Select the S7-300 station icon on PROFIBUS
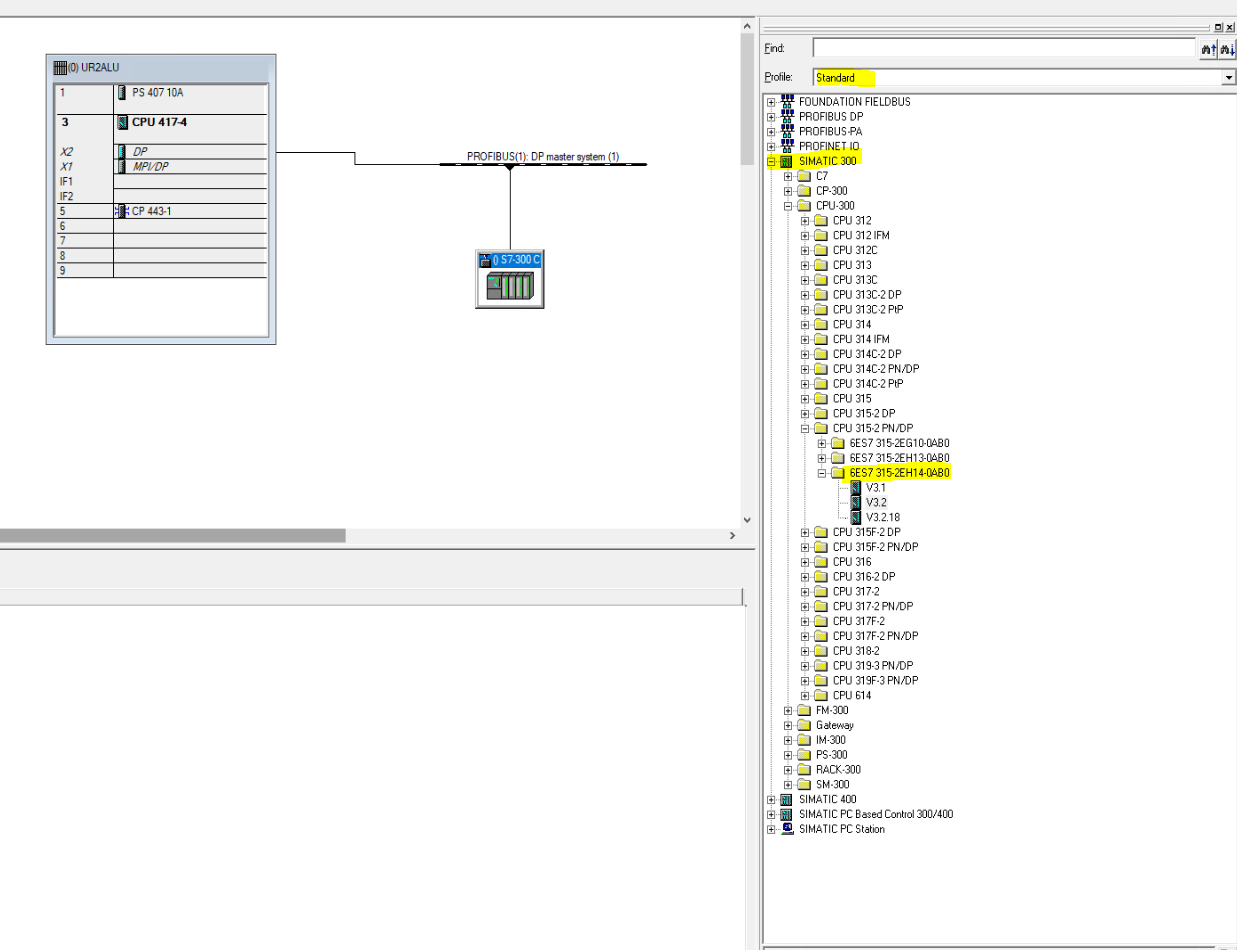 pos(510,285)
